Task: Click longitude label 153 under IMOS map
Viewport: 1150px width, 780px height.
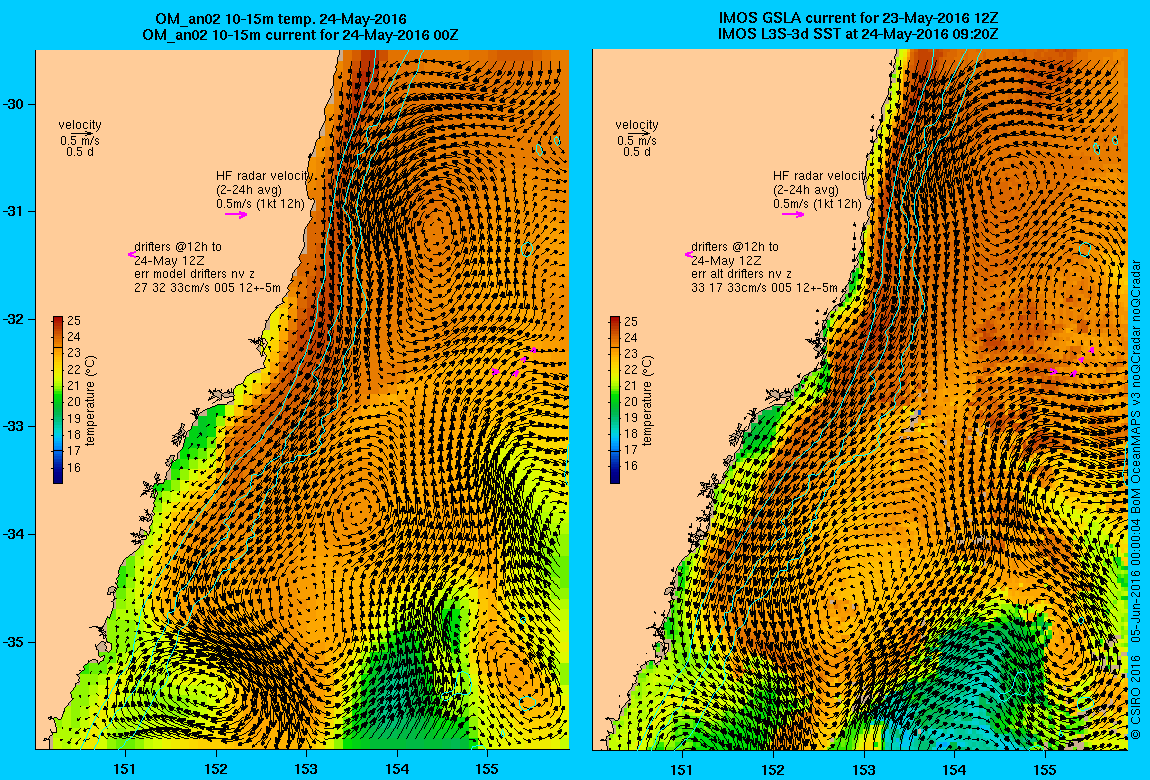Action: coord(863,769)
